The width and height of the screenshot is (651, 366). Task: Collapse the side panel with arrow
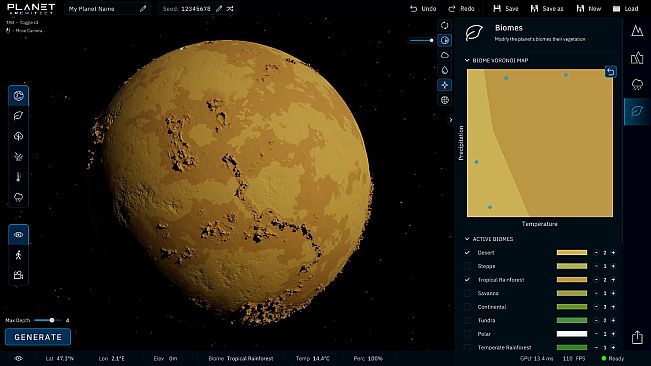pyautogui.click(x=451, y=120)
